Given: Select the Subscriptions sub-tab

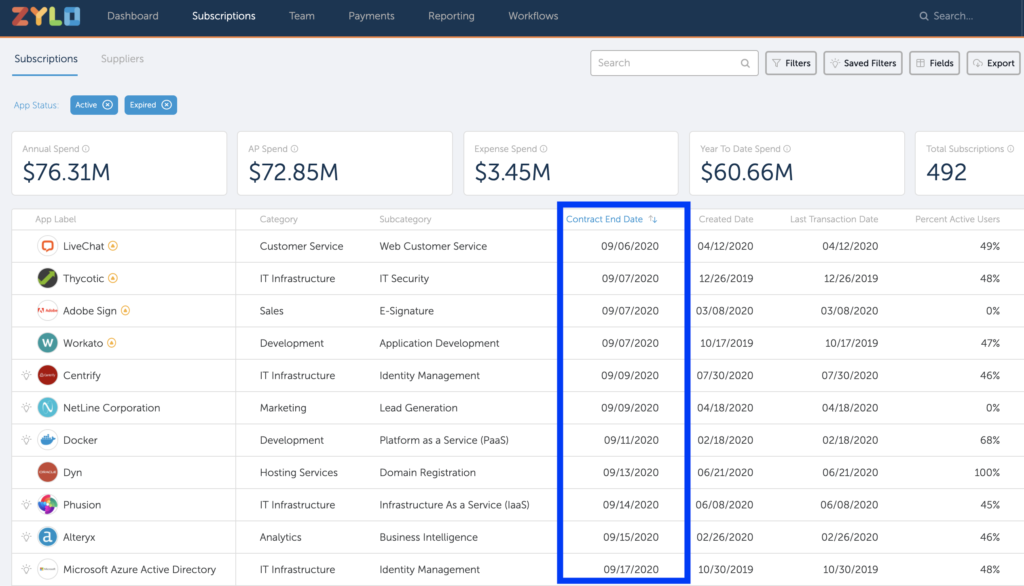Looking at the screenshot, I should click(x=46, y=59).
